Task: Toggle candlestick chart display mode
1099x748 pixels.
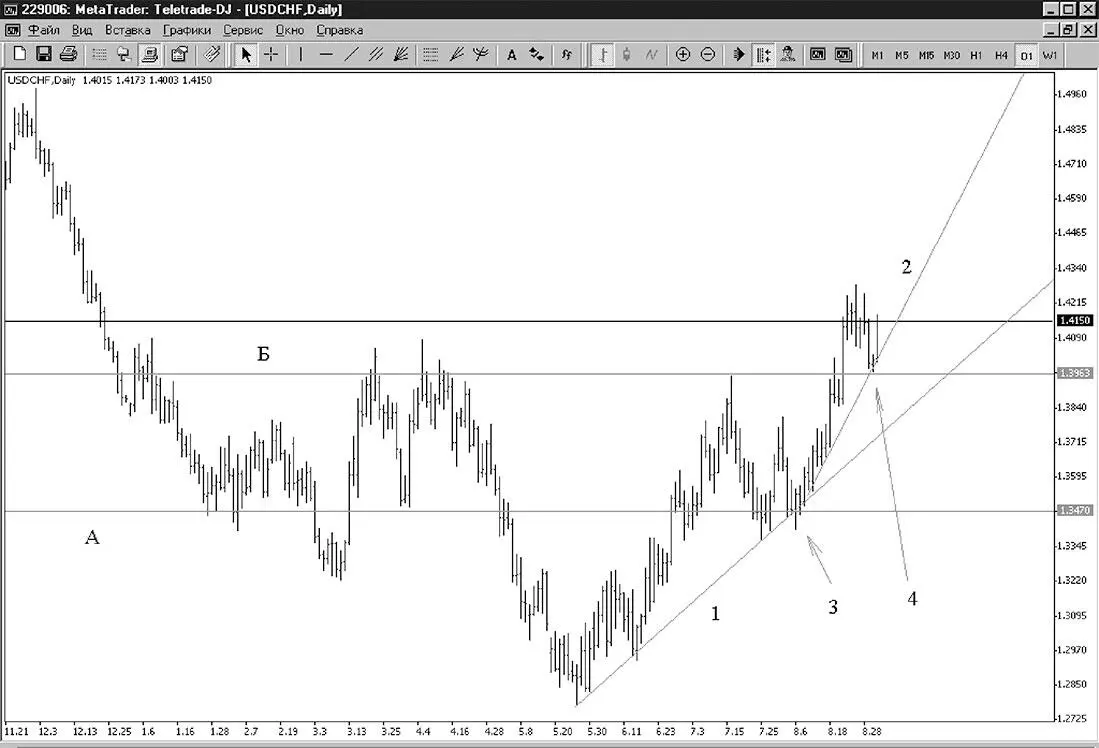Action: (x=627, y=54)
